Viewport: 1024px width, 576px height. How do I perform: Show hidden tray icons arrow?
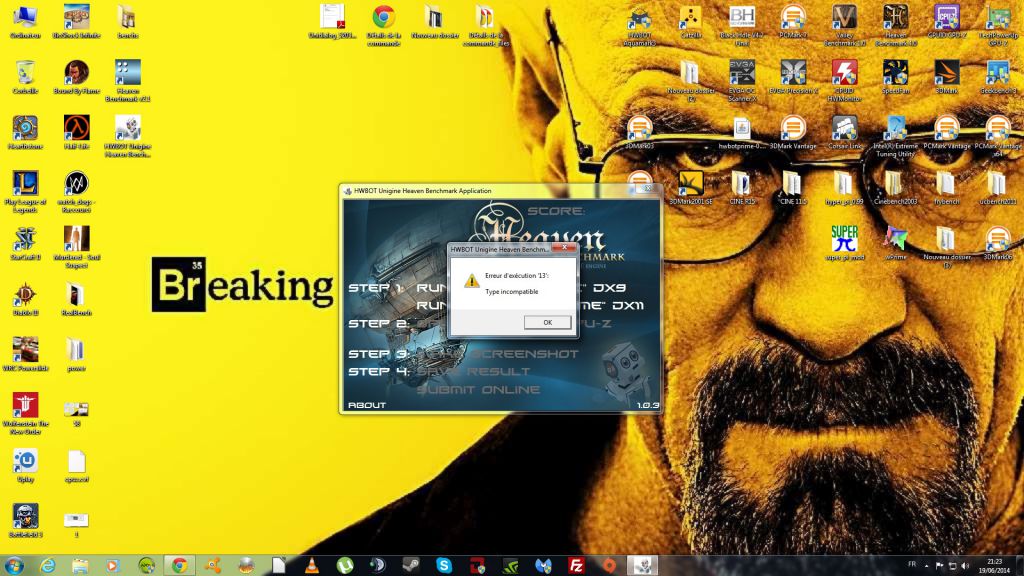(927, 566)
